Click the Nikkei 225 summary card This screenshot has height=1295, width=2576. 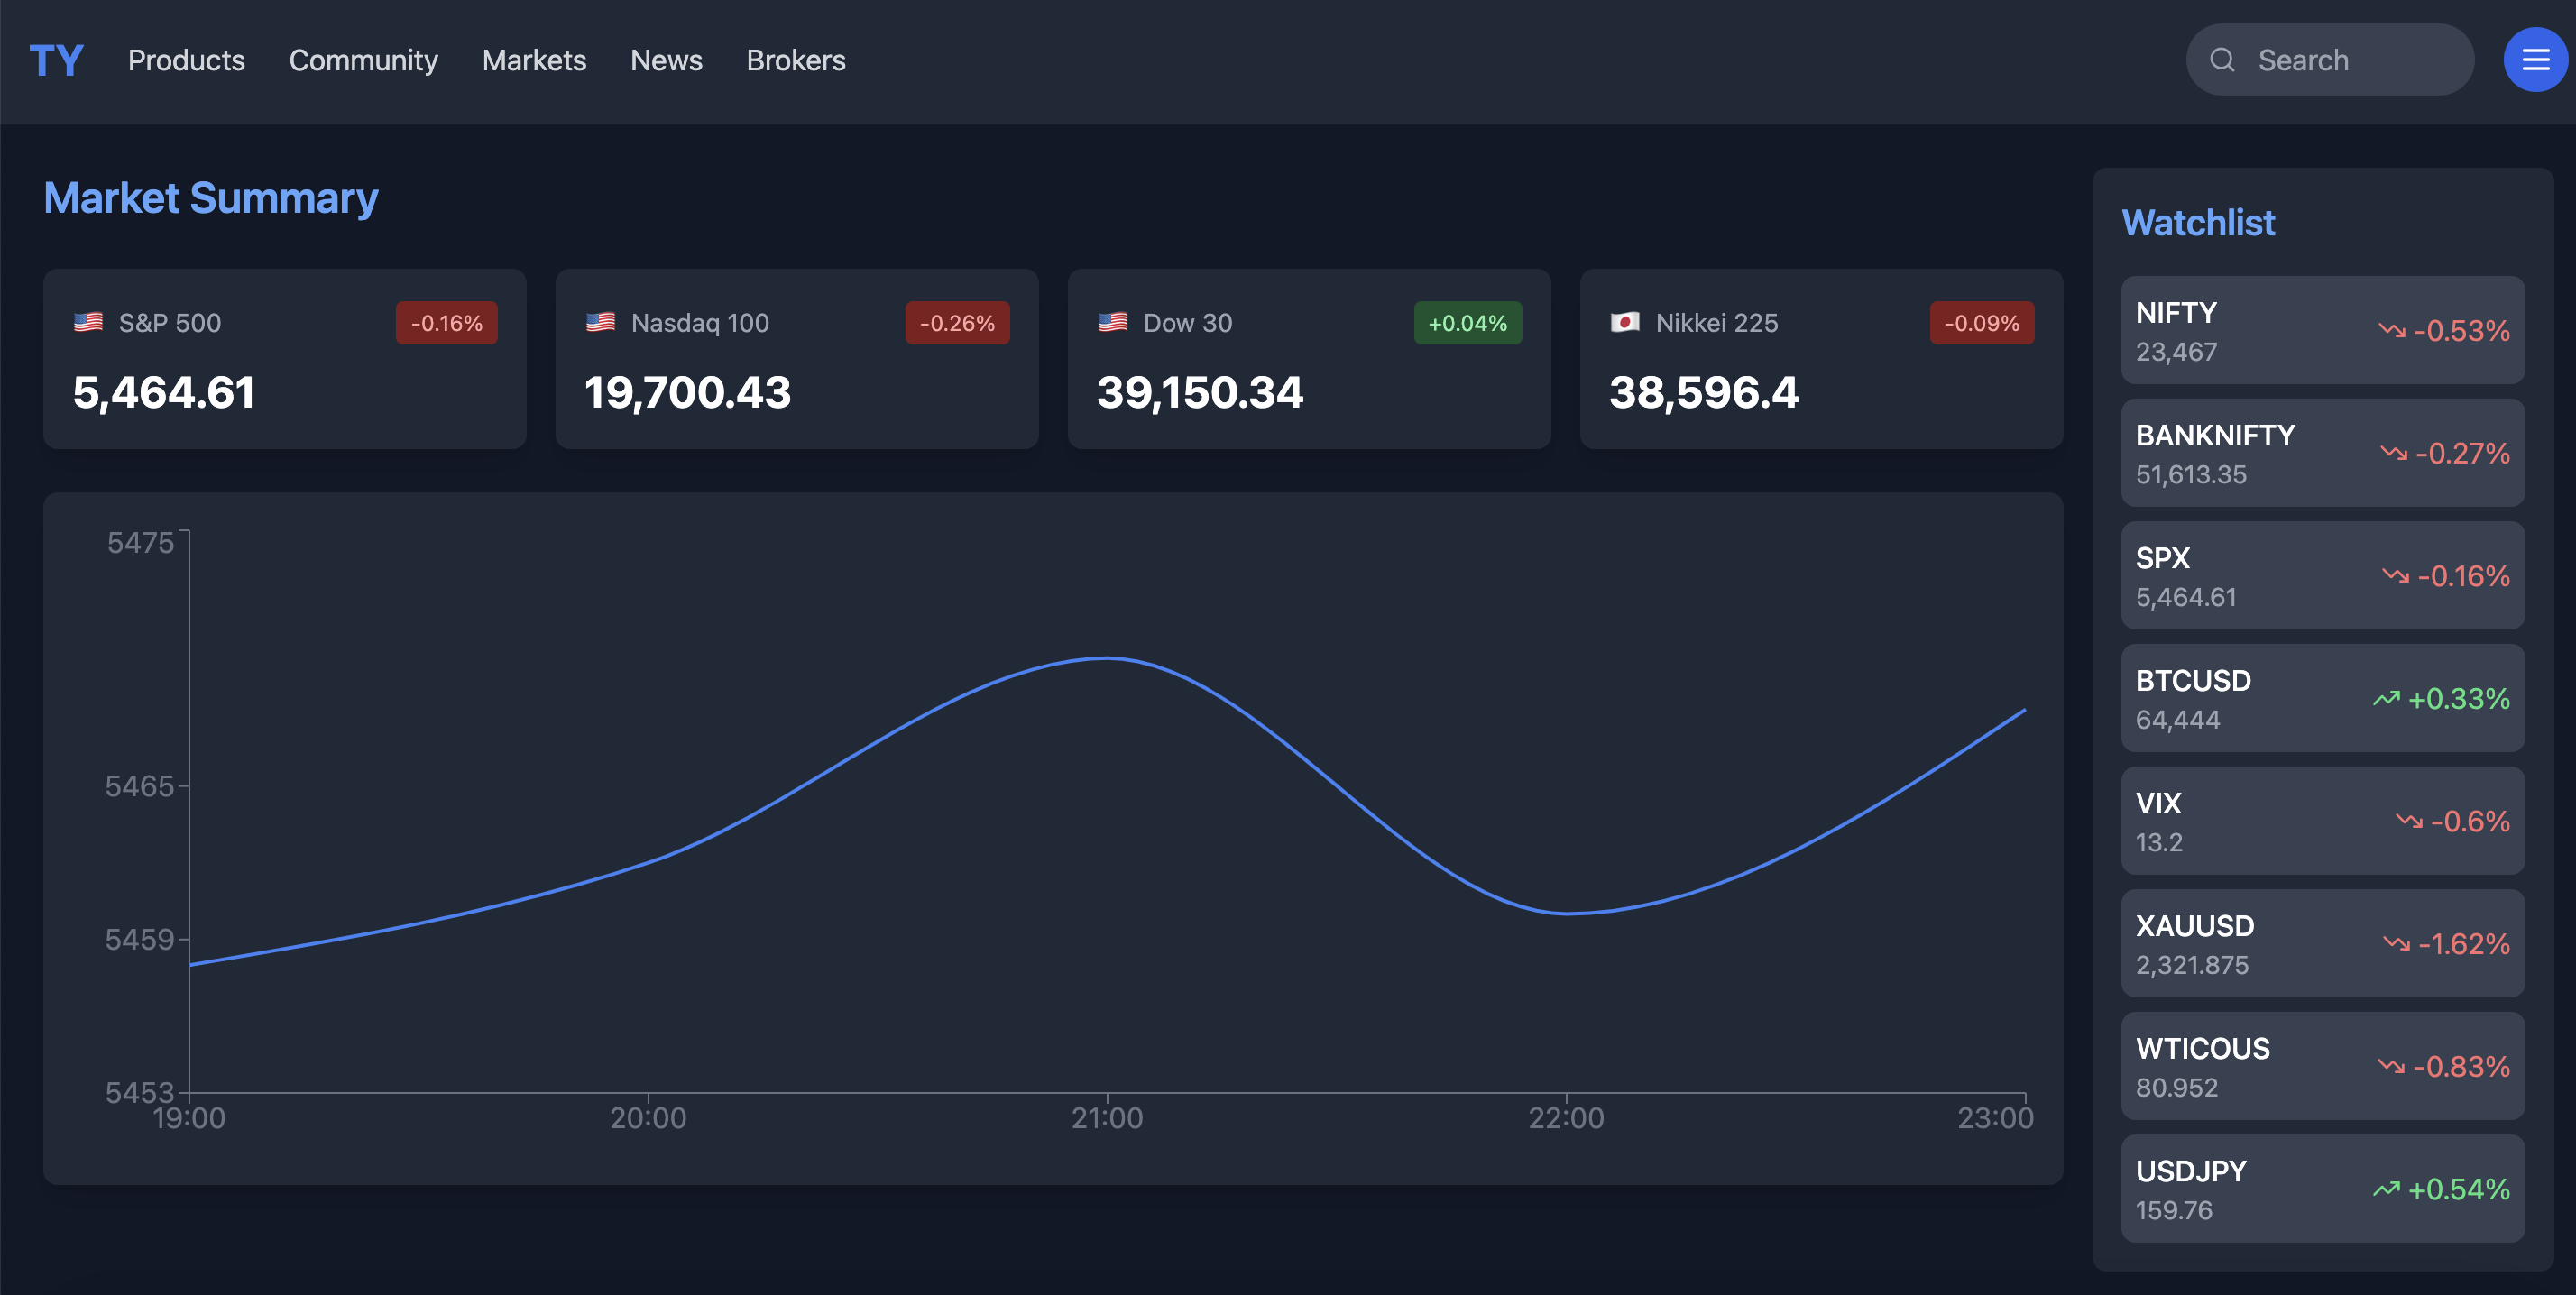click(1820, 359)
